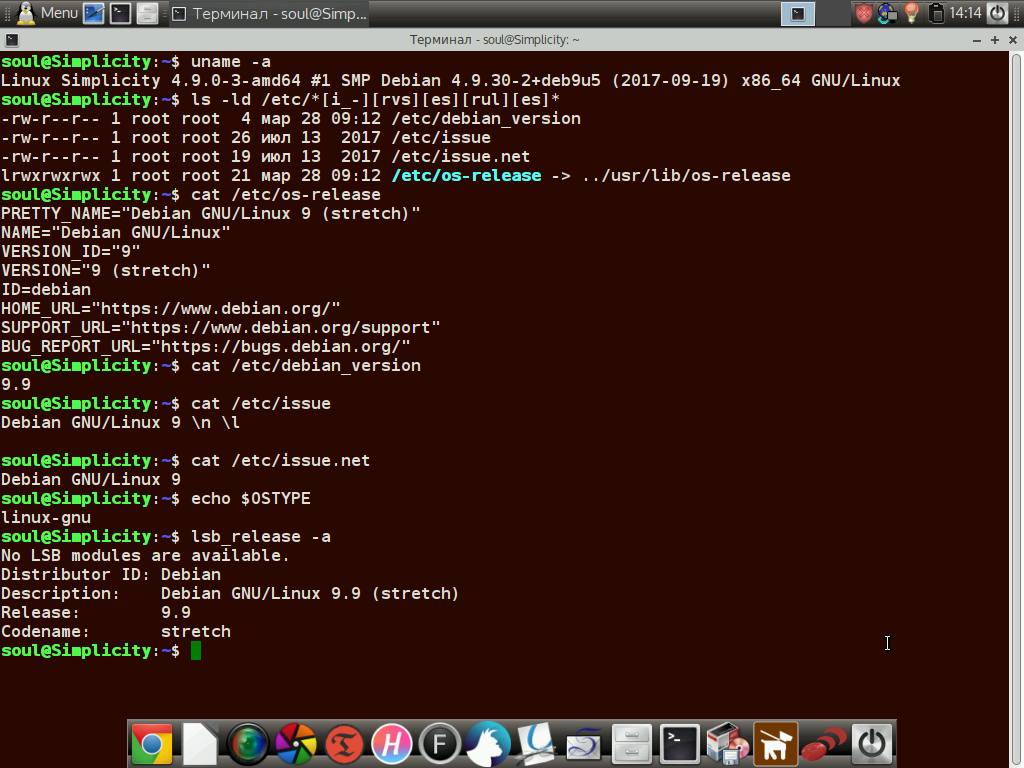This screenshot has width=1024, height=768.
Task: Launch the desktop icon beside the Menu button
Action: [x=94, y=13]
